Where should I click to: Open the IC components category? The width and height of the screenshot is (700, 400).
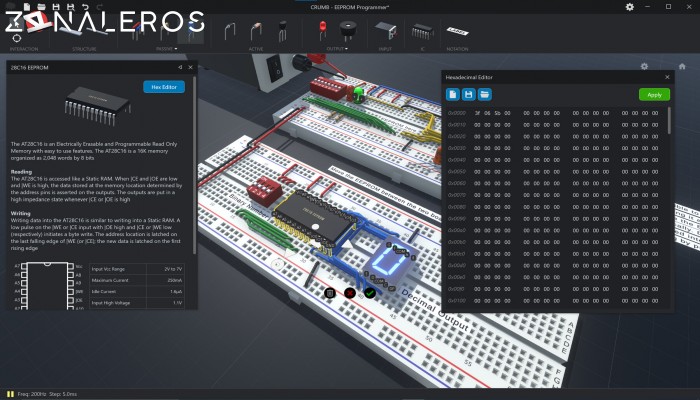click(x=422, y=49)
